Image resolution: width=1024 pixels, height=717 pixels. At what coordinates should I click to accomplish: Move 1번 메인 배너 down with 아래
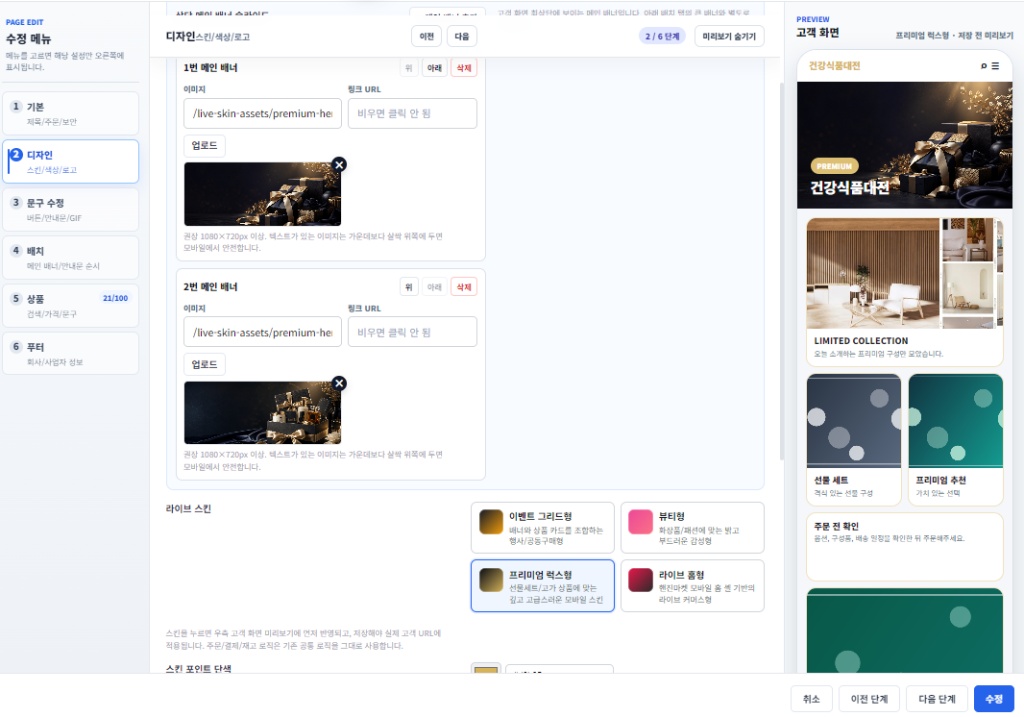(434, 68)
